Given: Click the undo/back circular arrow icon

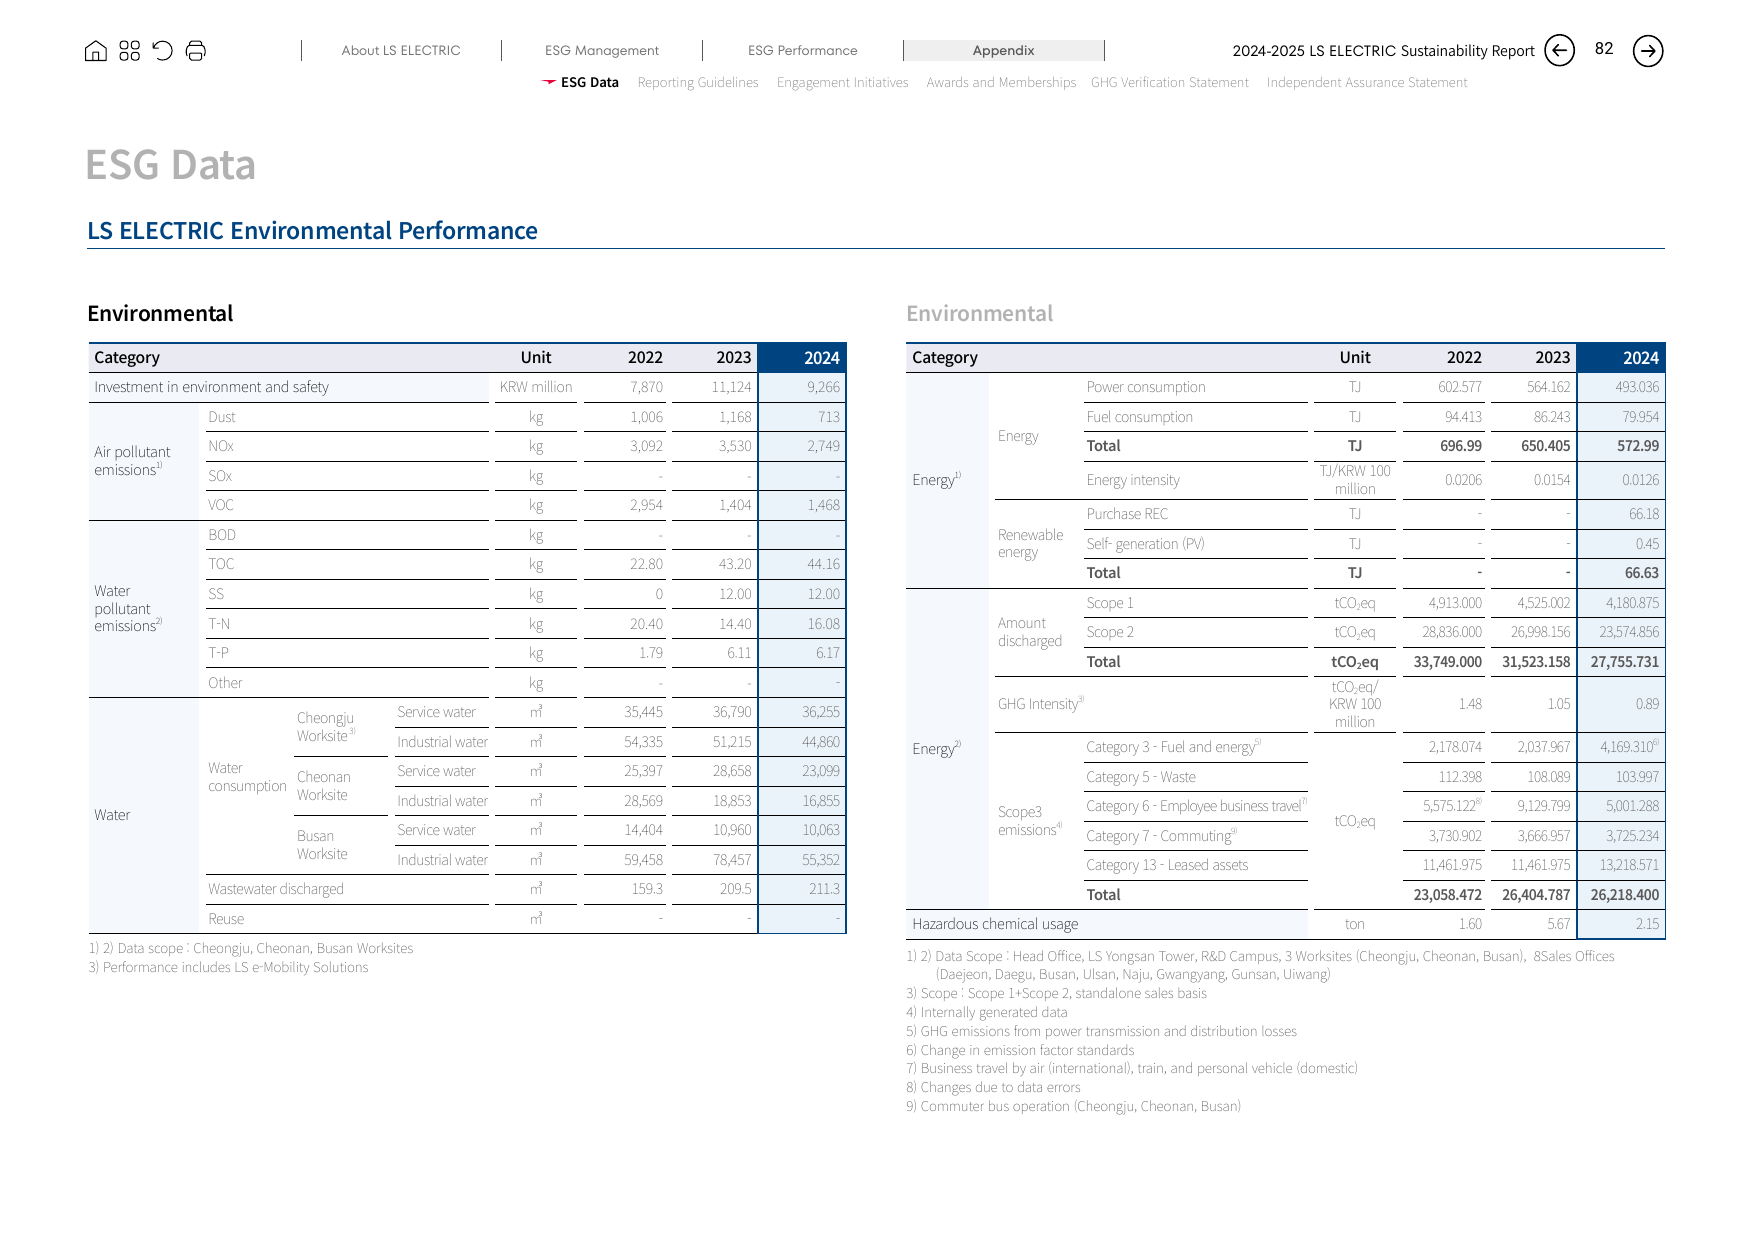Looking at the screenshot, I should pos(162,50).
